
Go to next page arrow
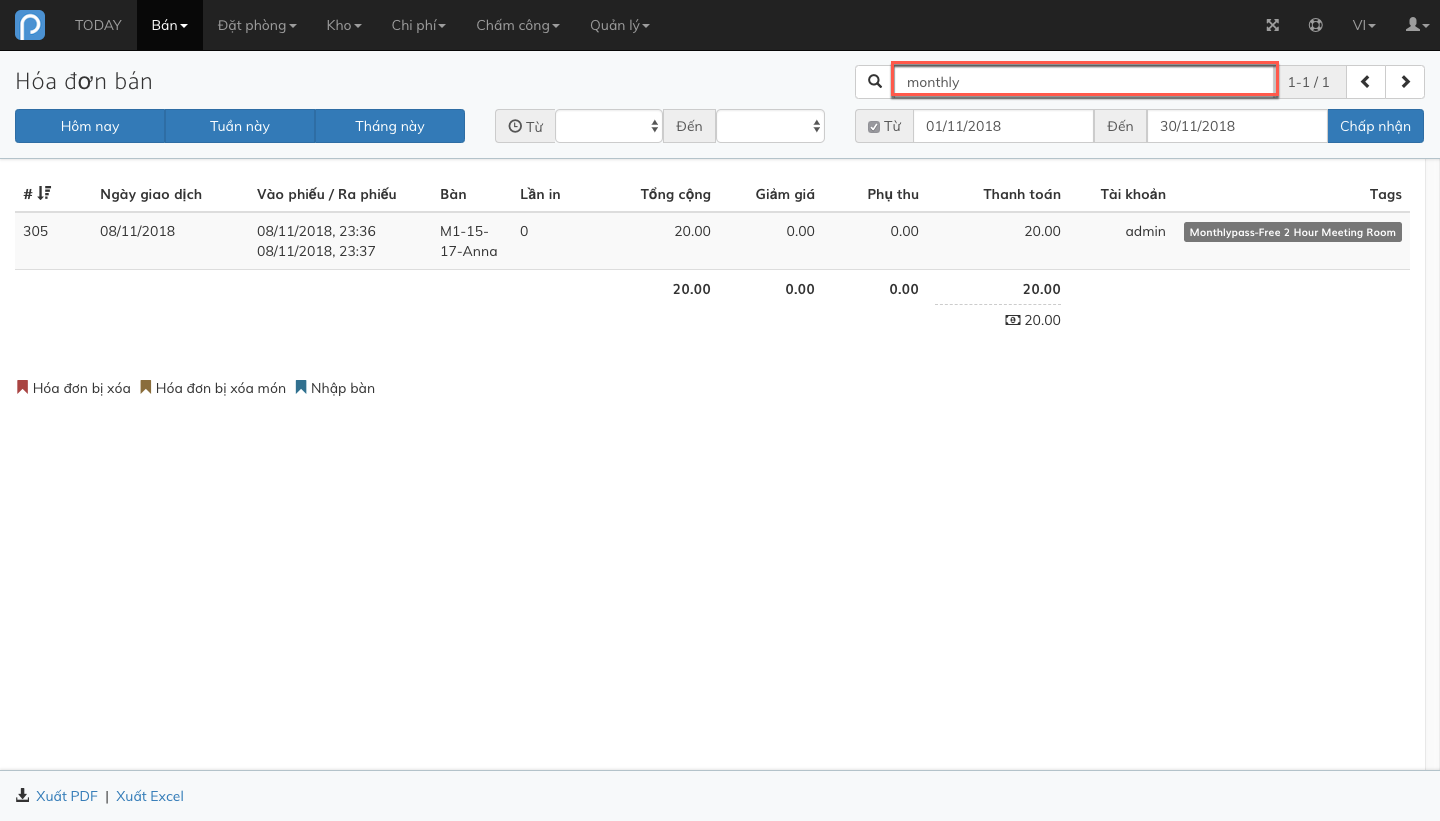pos(1405,82)
